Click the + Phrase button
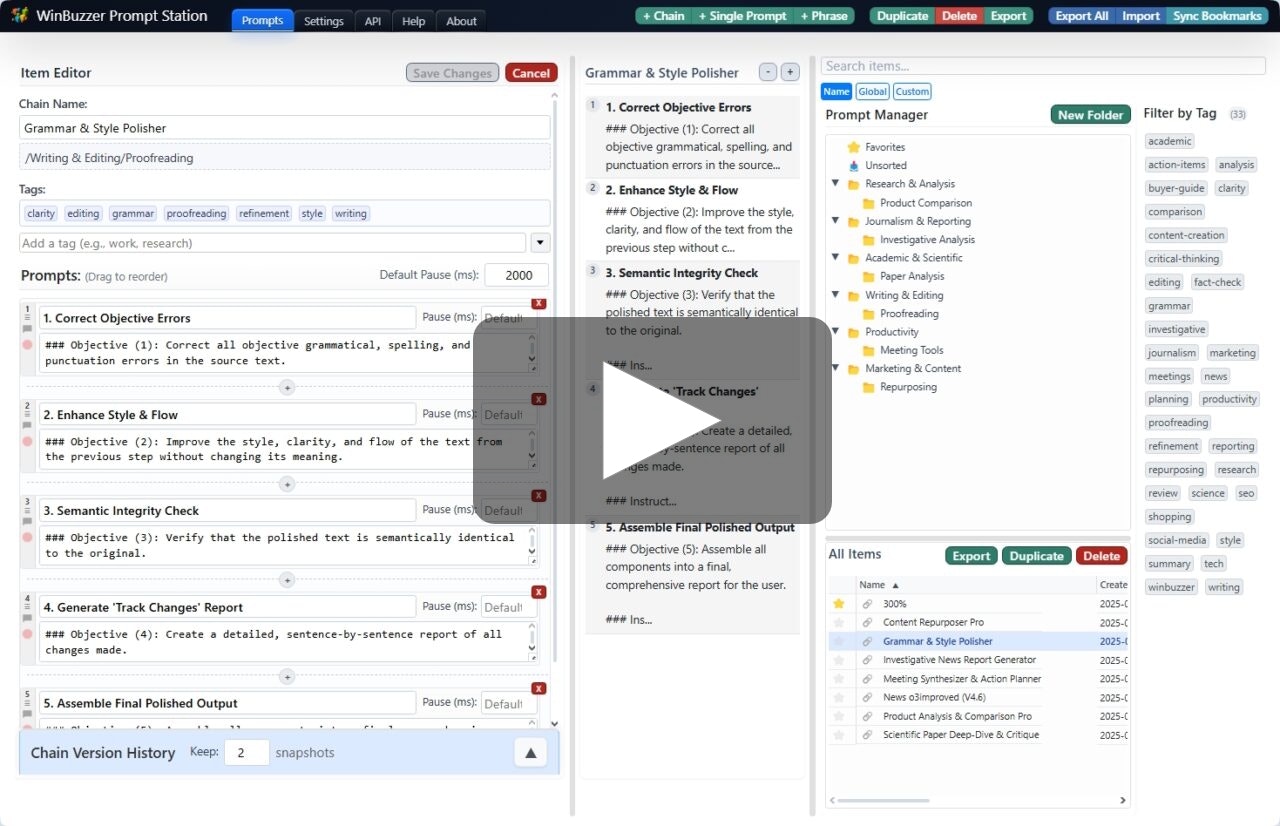 tap(824, 16)
